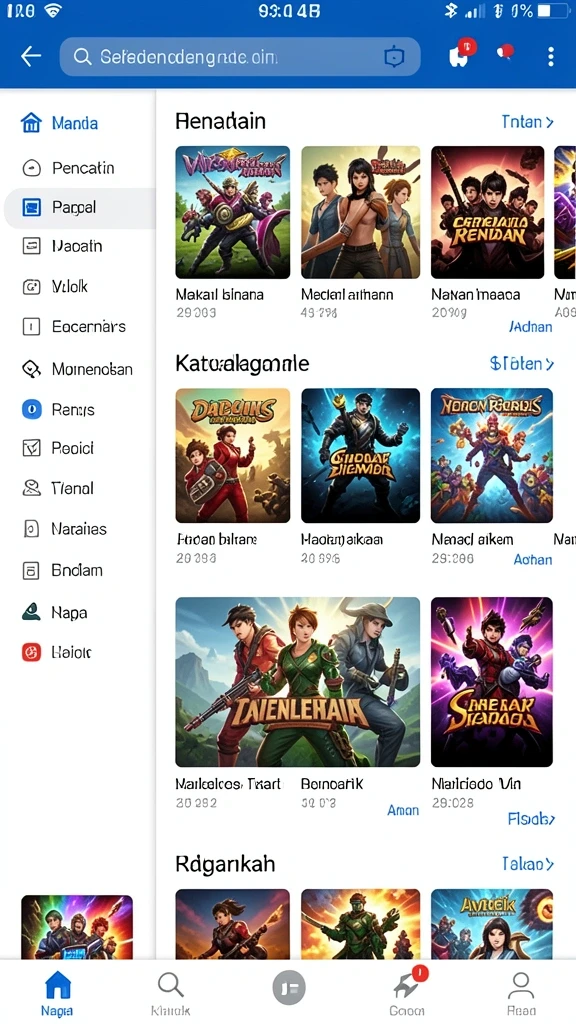The width and height of the screenshot is (576, 1024).
Task: Open the Khack search tab
Action: coord(170,993)
